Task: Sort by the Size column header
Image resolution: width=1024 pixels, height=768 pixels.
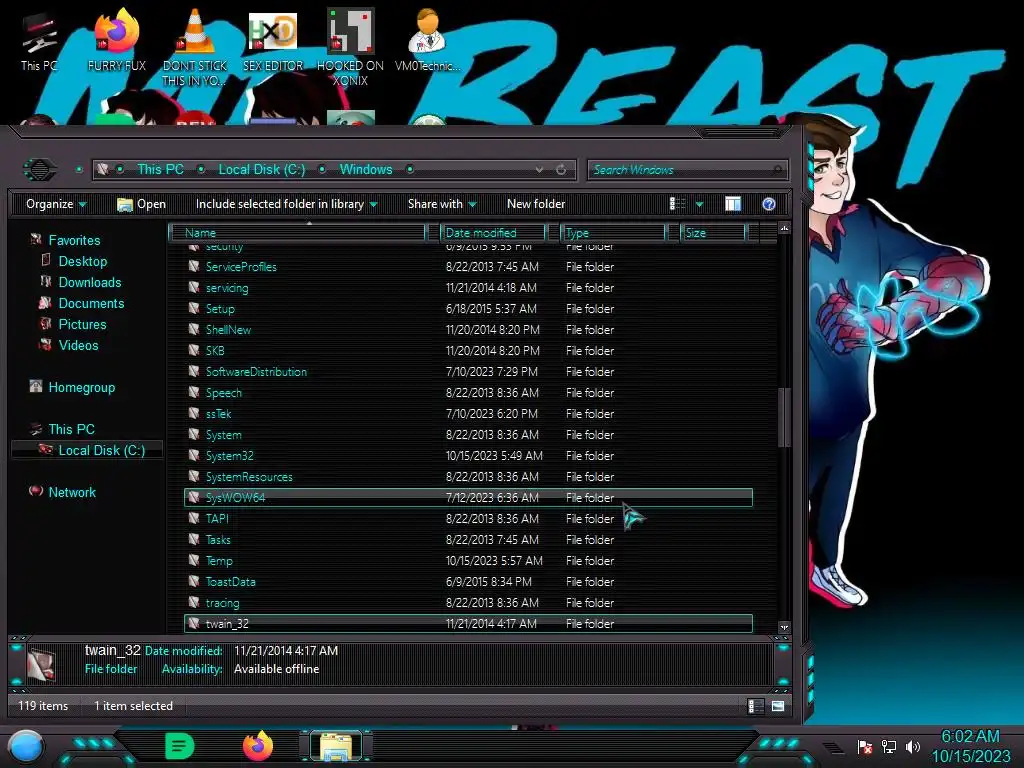Action: [713, 232]
